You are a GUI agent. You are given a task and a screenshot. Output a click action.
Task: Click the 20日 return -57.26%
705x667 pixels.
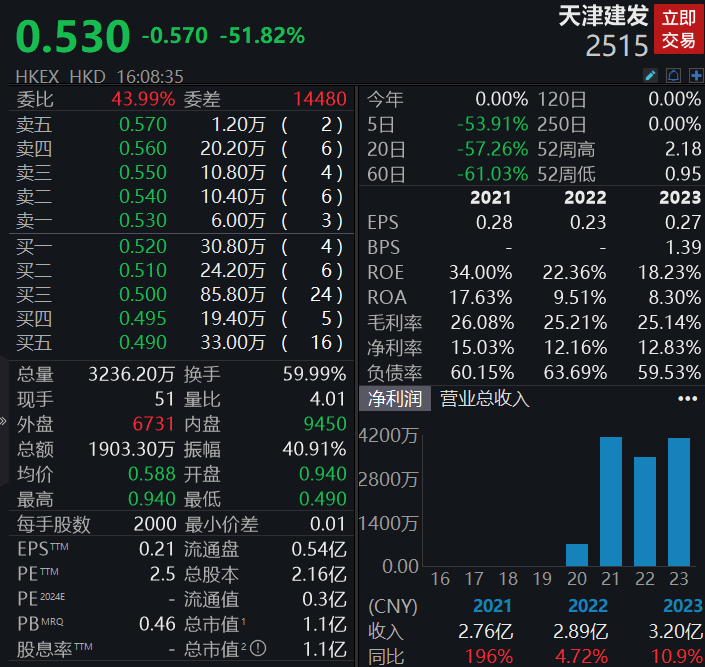(x=493, y=149)
